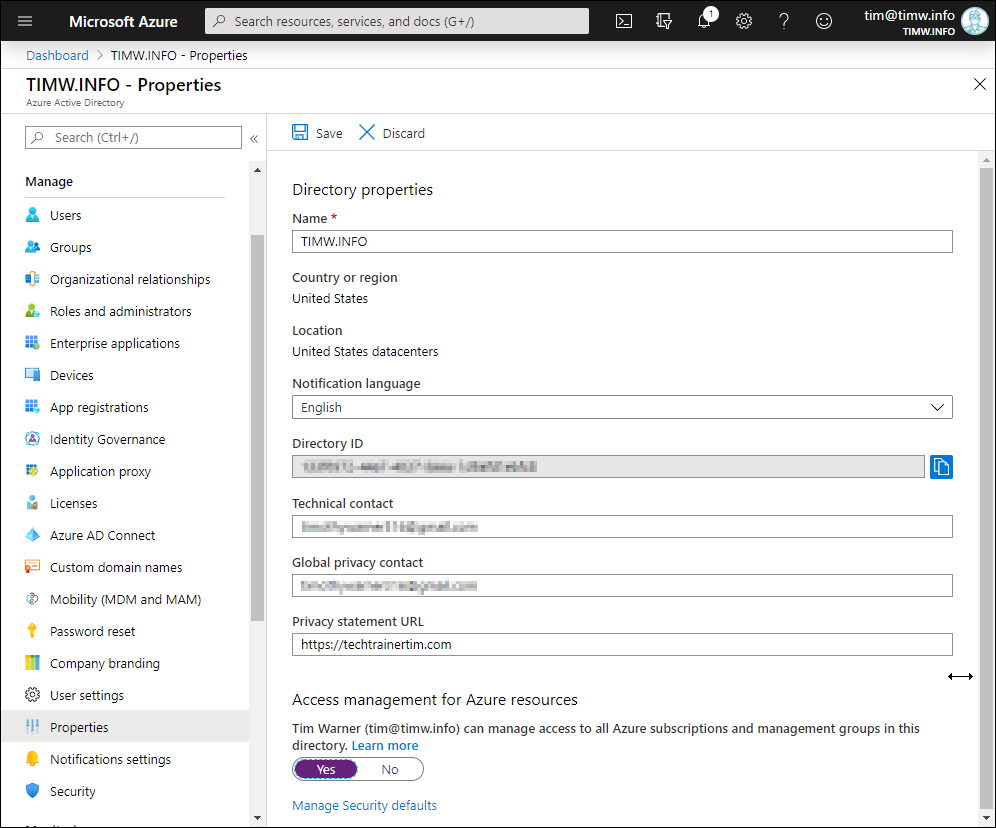The height and width of the screenshot is (828, 996).
Task: Set access management toggle to Yes
Action: (x=326, y=769)
